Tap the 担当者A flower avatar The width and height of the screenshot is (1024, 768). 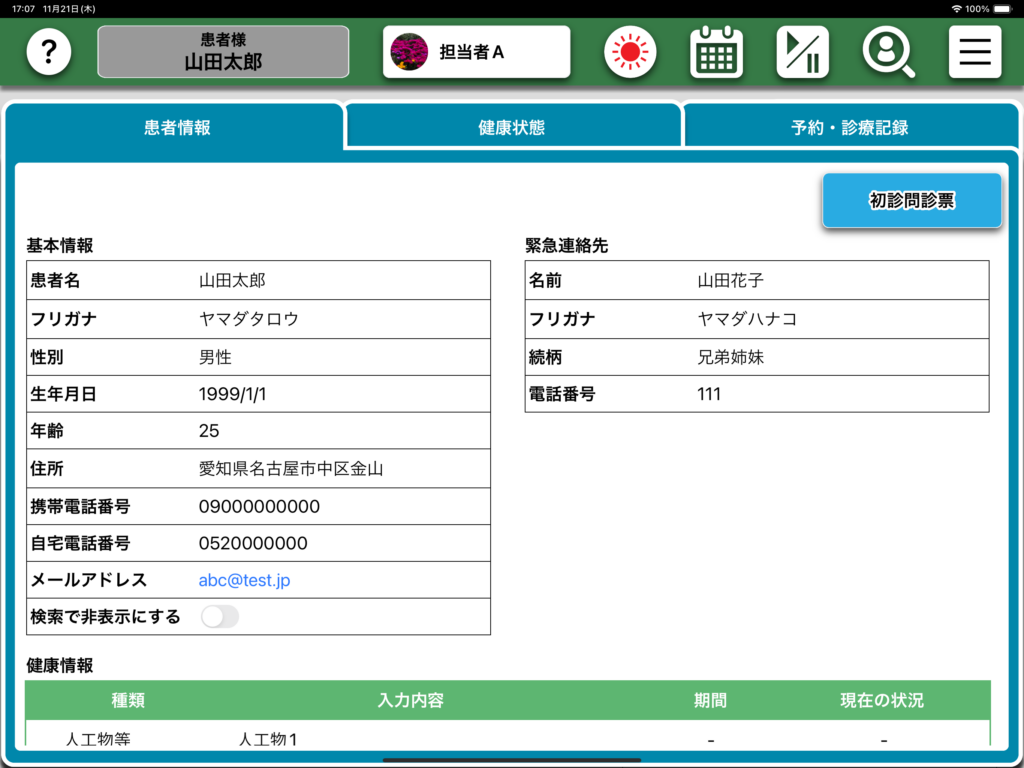pos(409,52)
